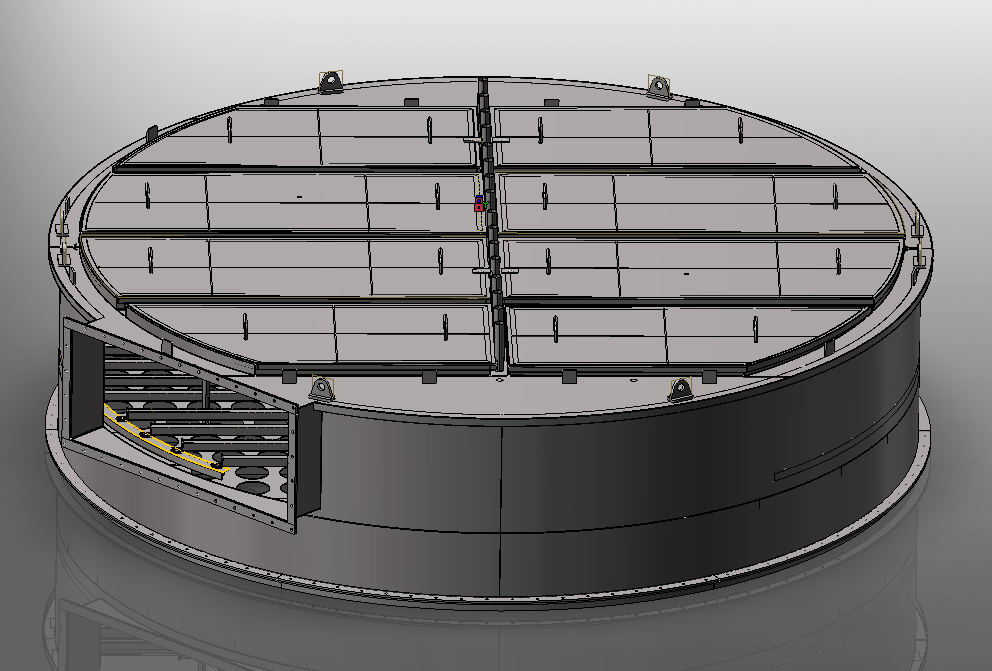Select the rear-left lifting lug on top rim
Image resolution: width=992 pixels, height=671 pixels.
coord(330,82)
